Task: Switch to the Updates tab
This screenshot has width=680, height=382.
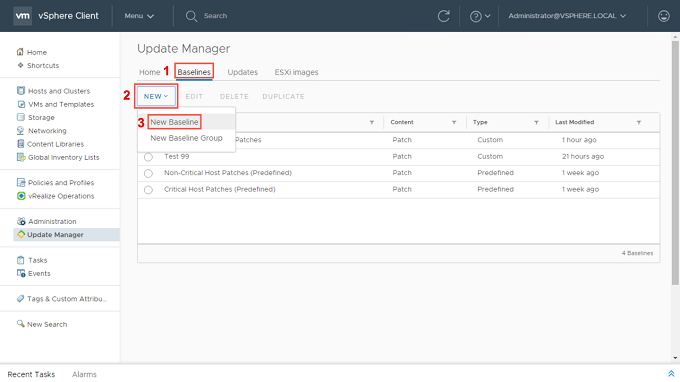Action: (242, 72)
